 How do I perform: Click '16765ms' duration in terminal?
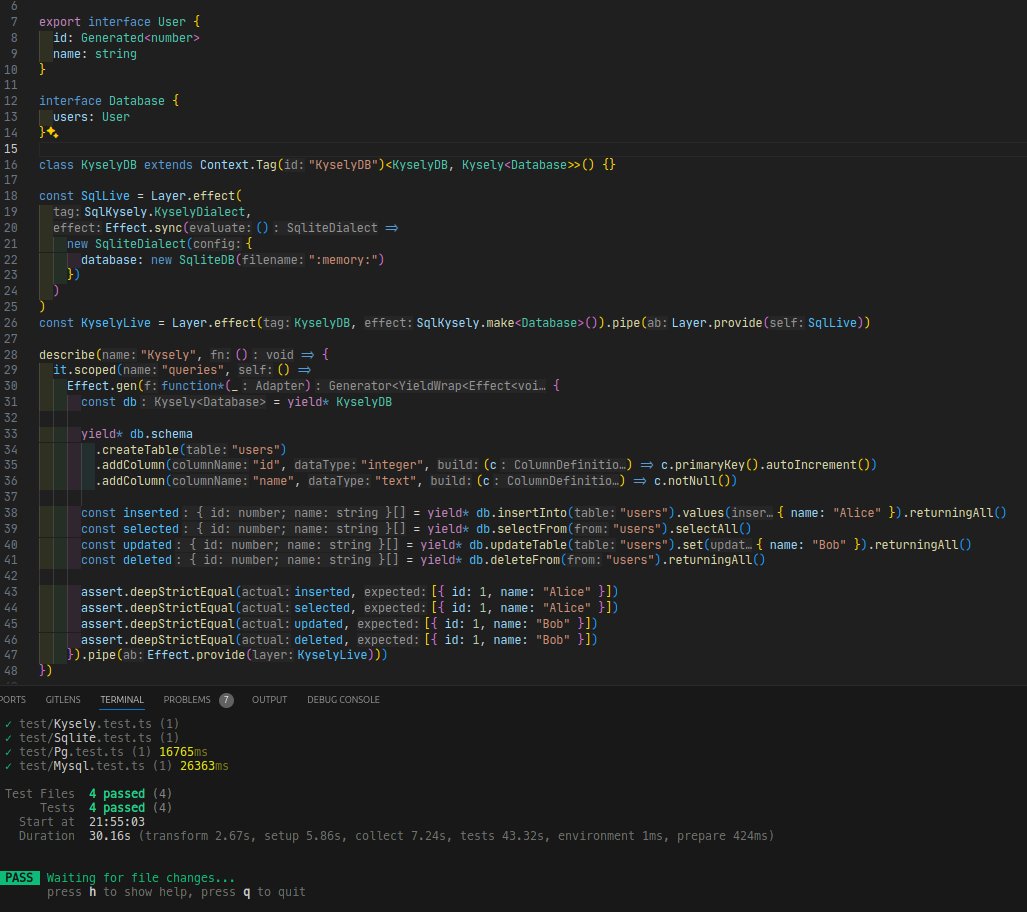[183, 752]
